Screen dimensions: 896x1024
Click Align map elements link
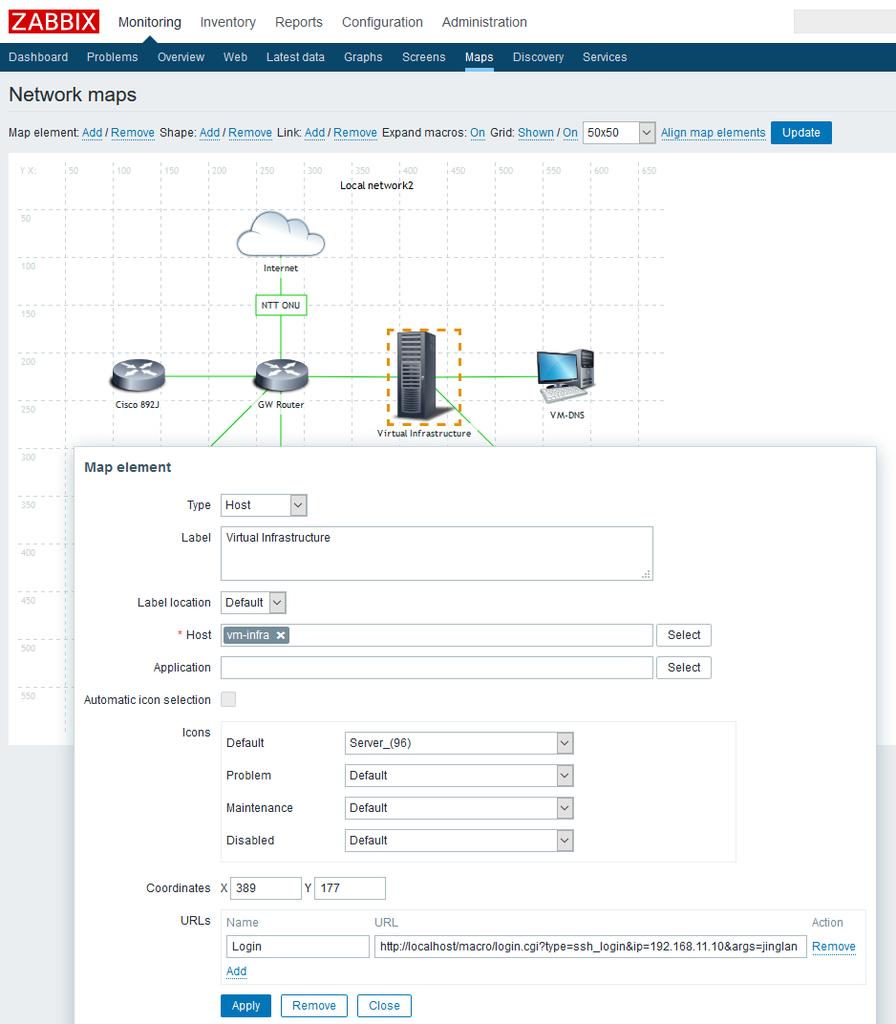712,133
